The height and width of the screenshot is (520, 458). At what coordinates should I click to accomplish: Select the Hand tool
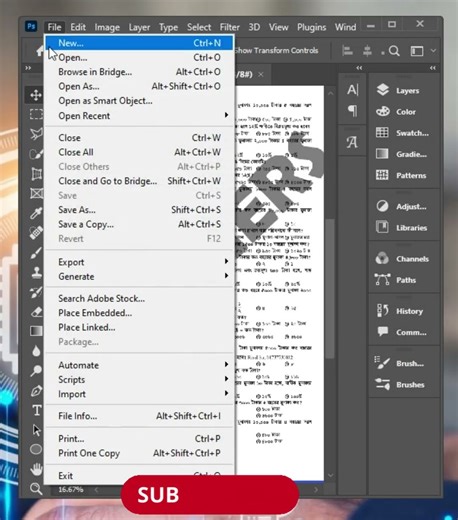(36, 469)
